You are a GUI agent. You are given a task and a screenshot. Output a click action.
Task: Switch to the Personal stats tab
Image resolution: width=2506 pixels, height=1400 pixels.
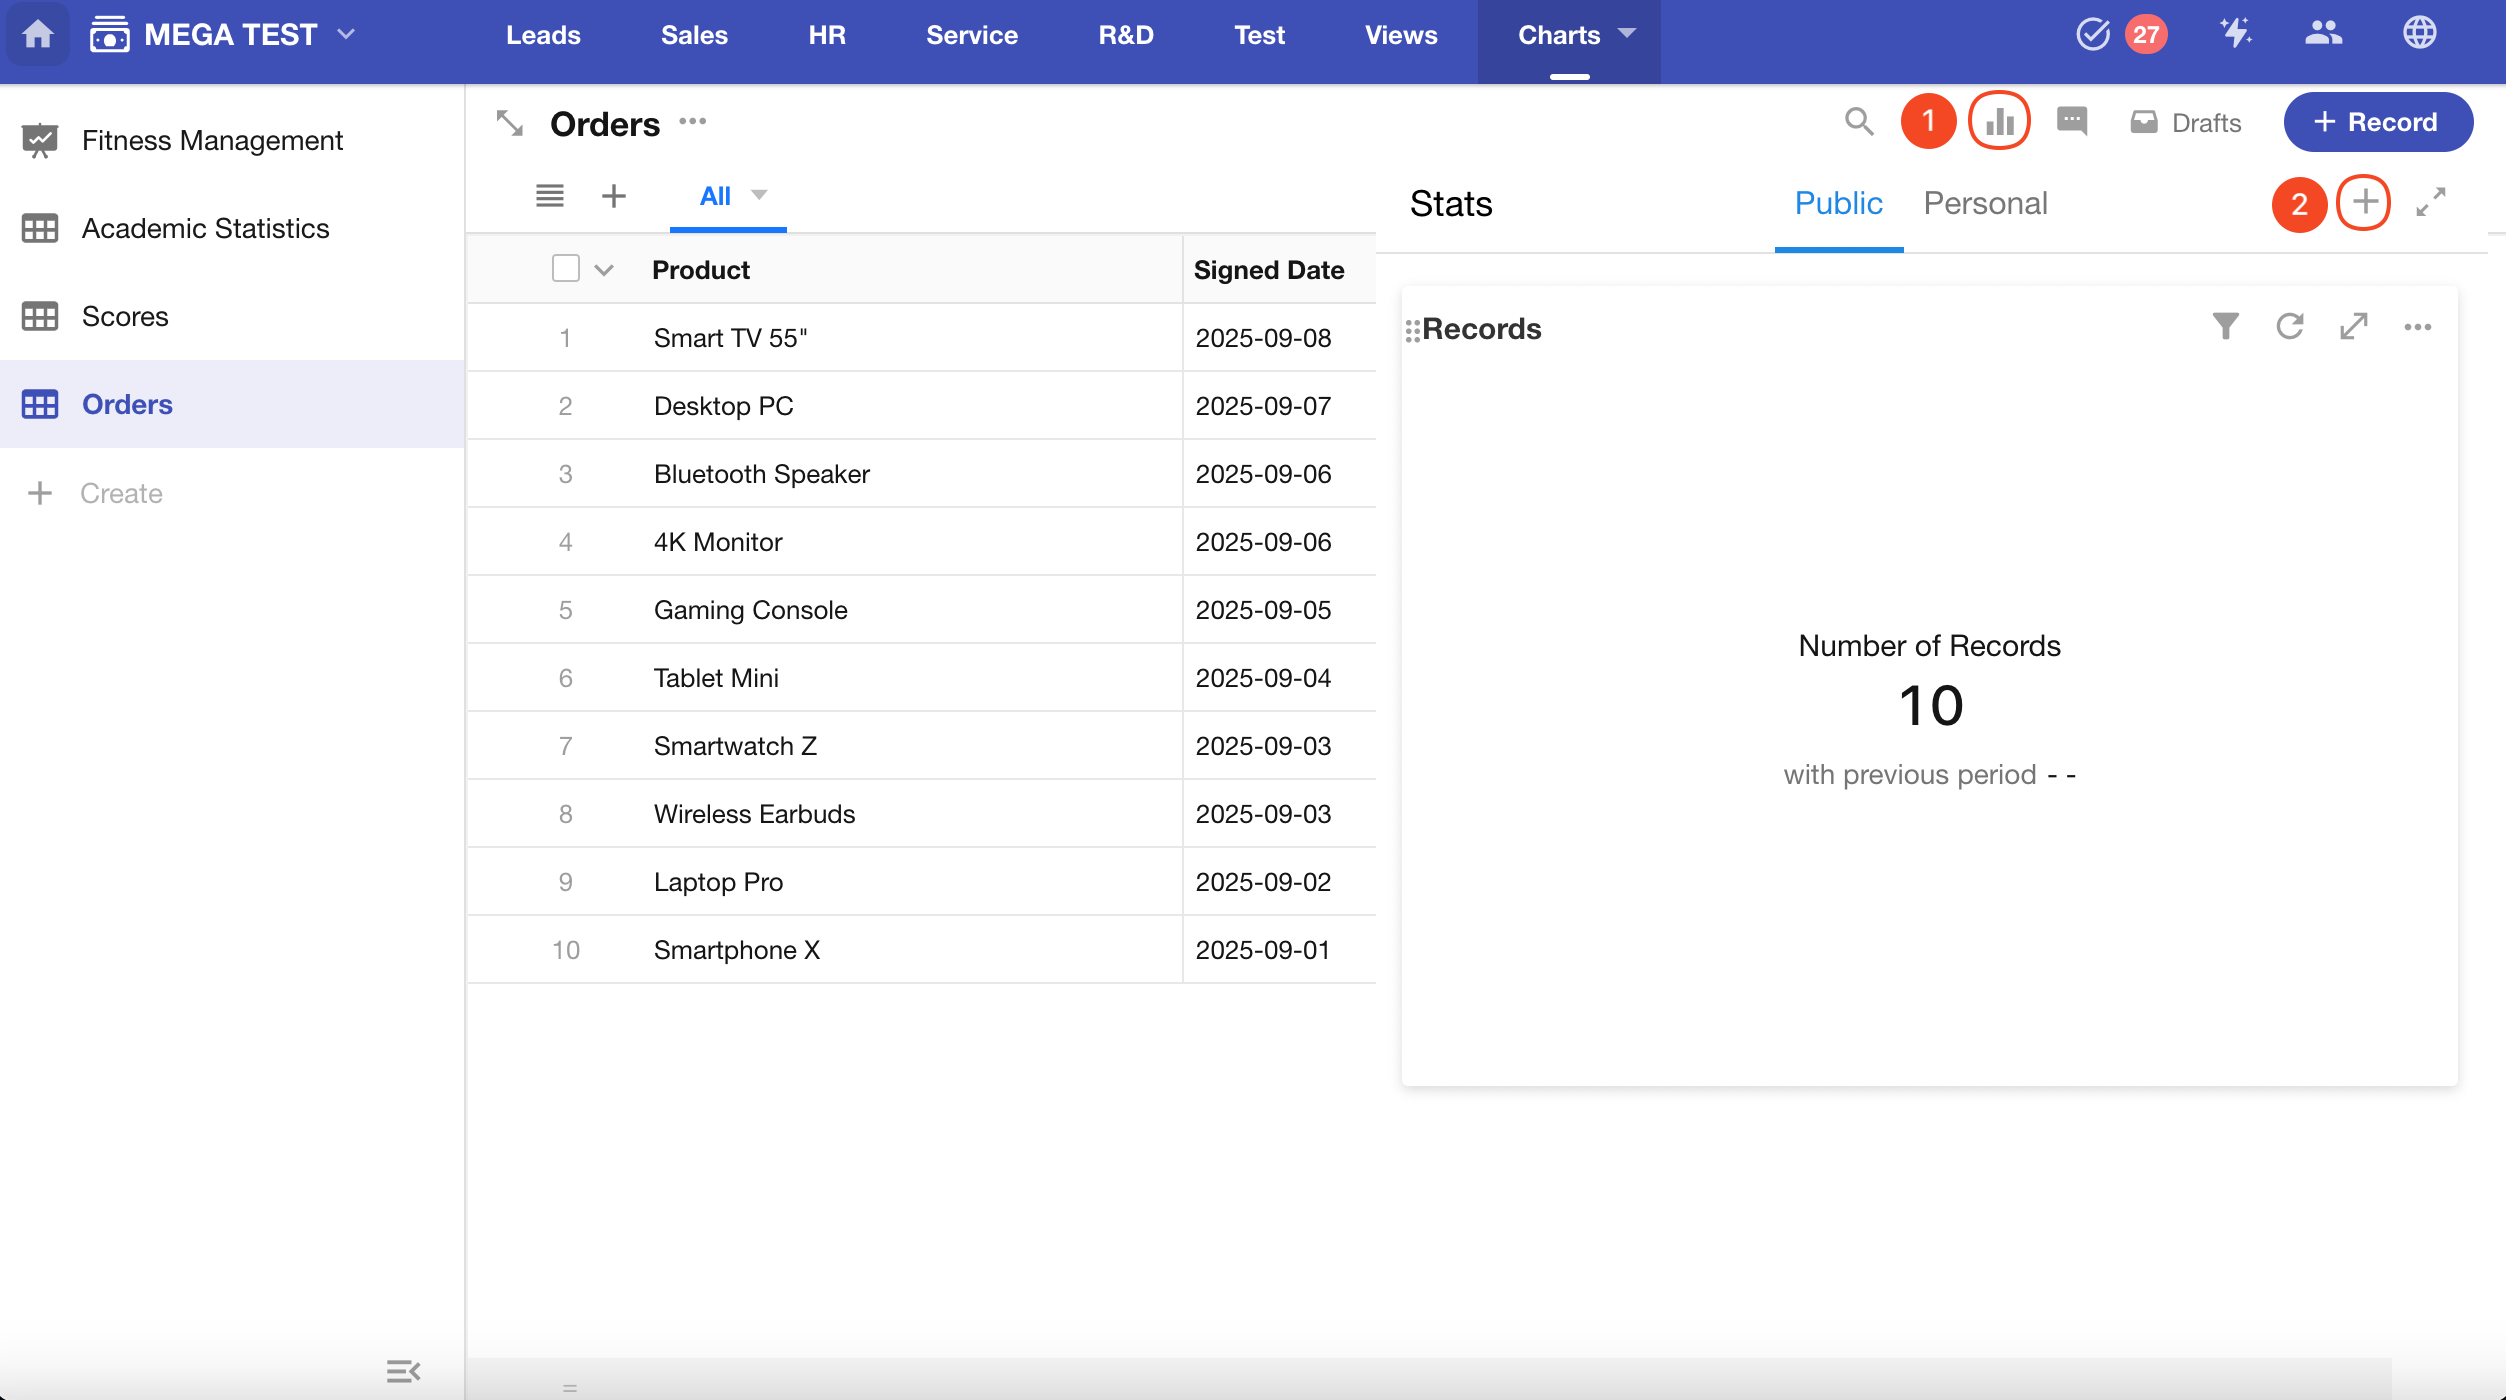1985,204
